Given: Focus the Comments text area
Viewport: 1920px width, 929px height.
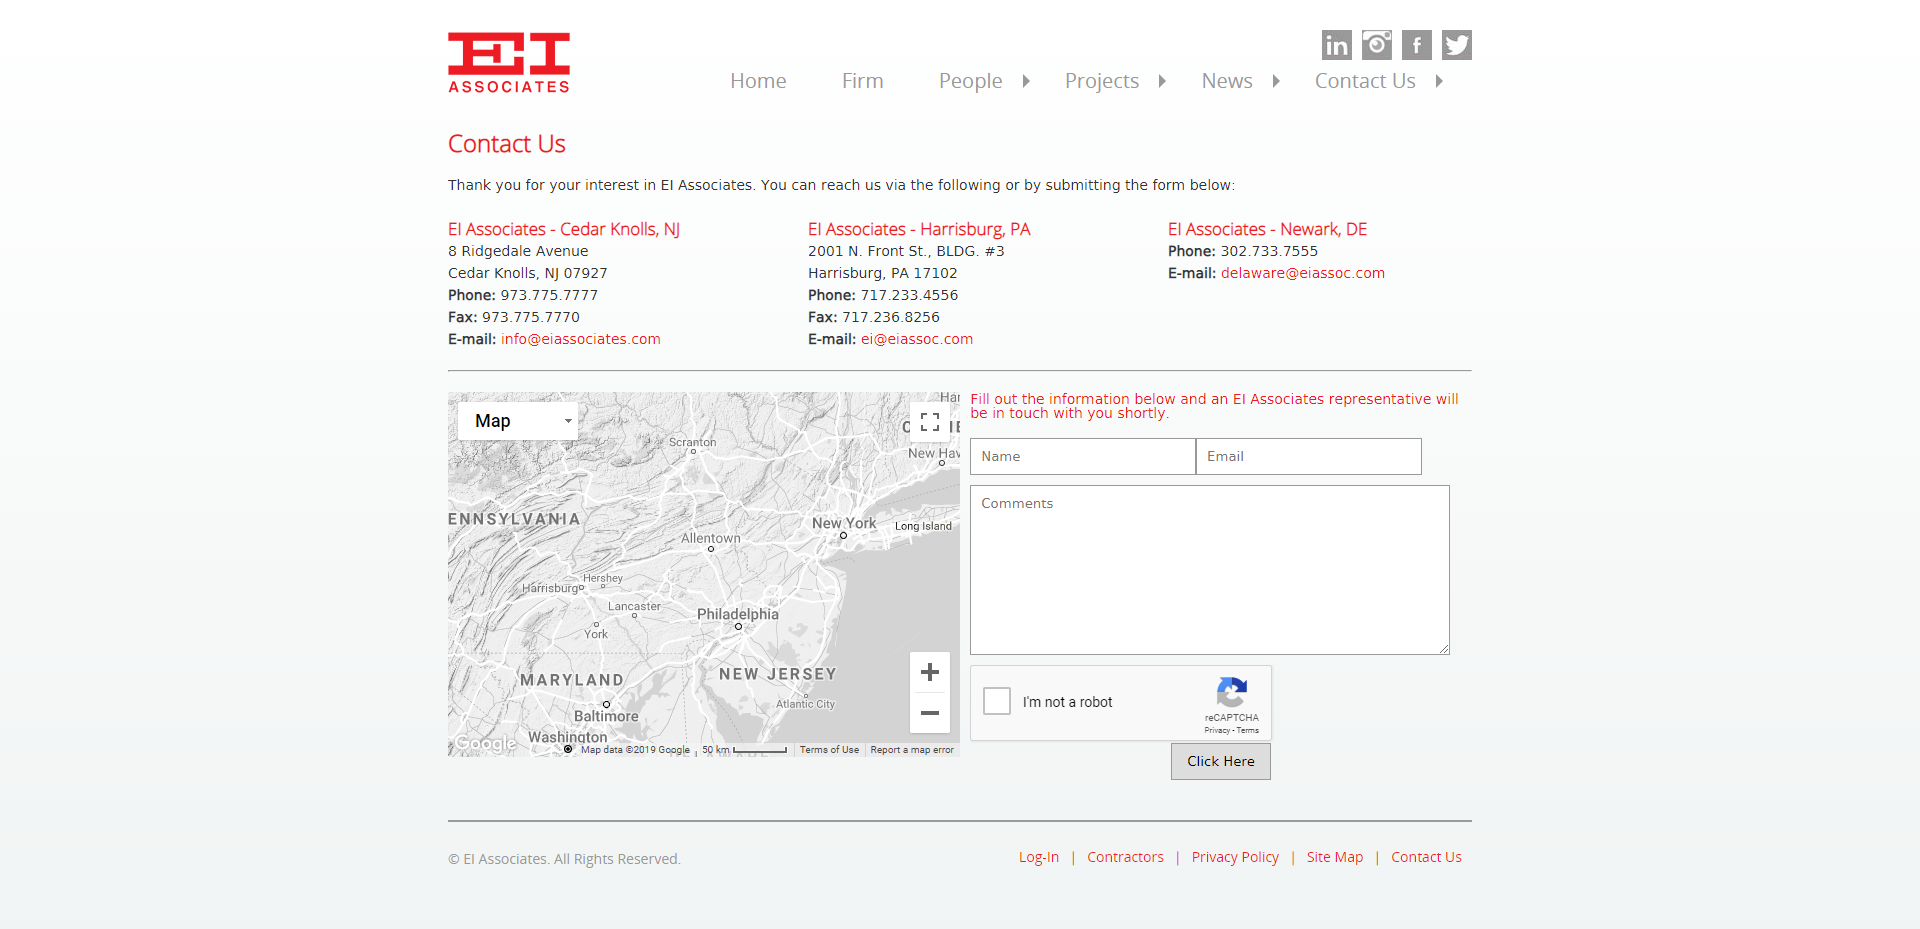Looking at the screenshot, I should [x=1210, y=570].
